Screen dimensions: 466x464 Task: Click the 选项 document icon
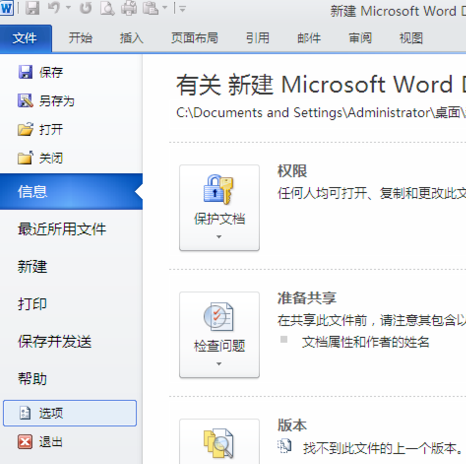click(x=25, y=413)
